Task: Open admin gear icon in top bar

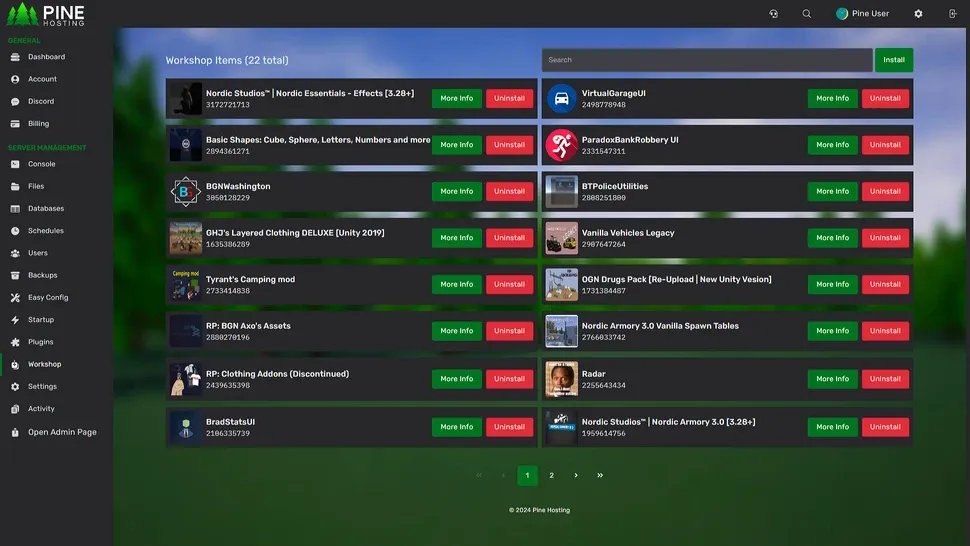Action: (919, 14)
